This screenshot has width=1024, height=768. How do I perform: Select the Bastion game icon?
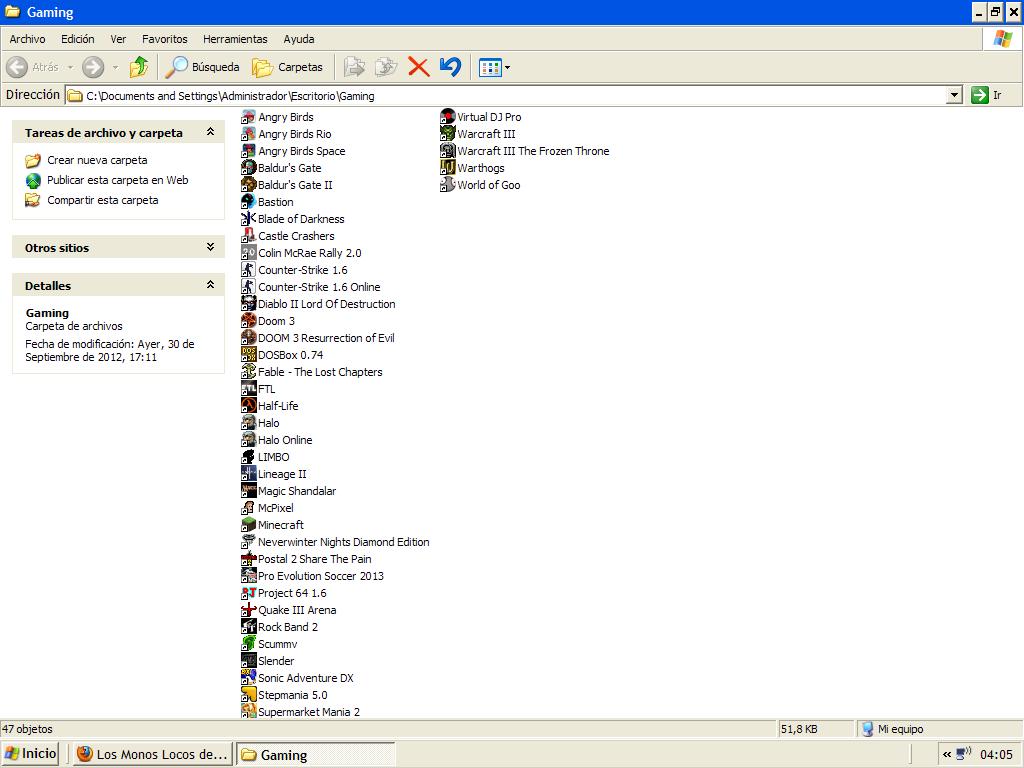(x=248, y=202)
